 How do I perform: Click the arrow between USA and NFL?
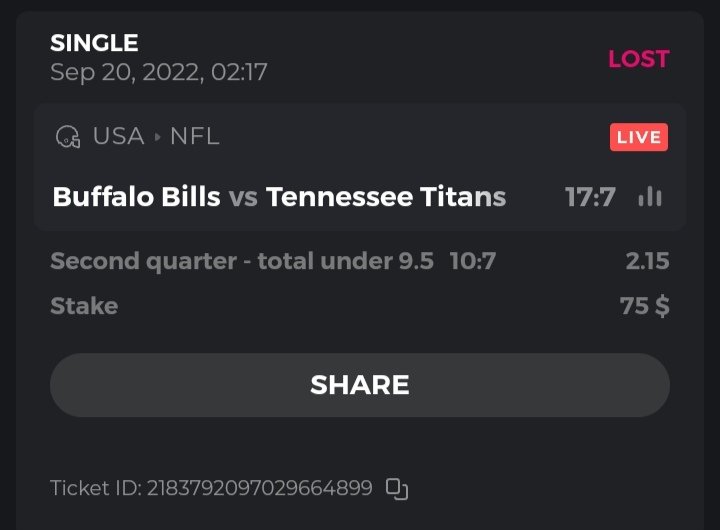(x=157, y=137)
